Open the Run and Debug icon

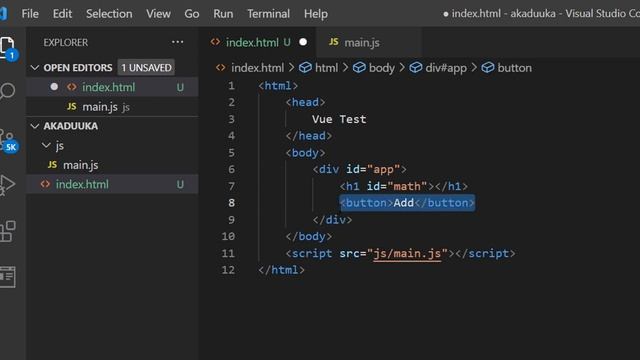[7, 185]
